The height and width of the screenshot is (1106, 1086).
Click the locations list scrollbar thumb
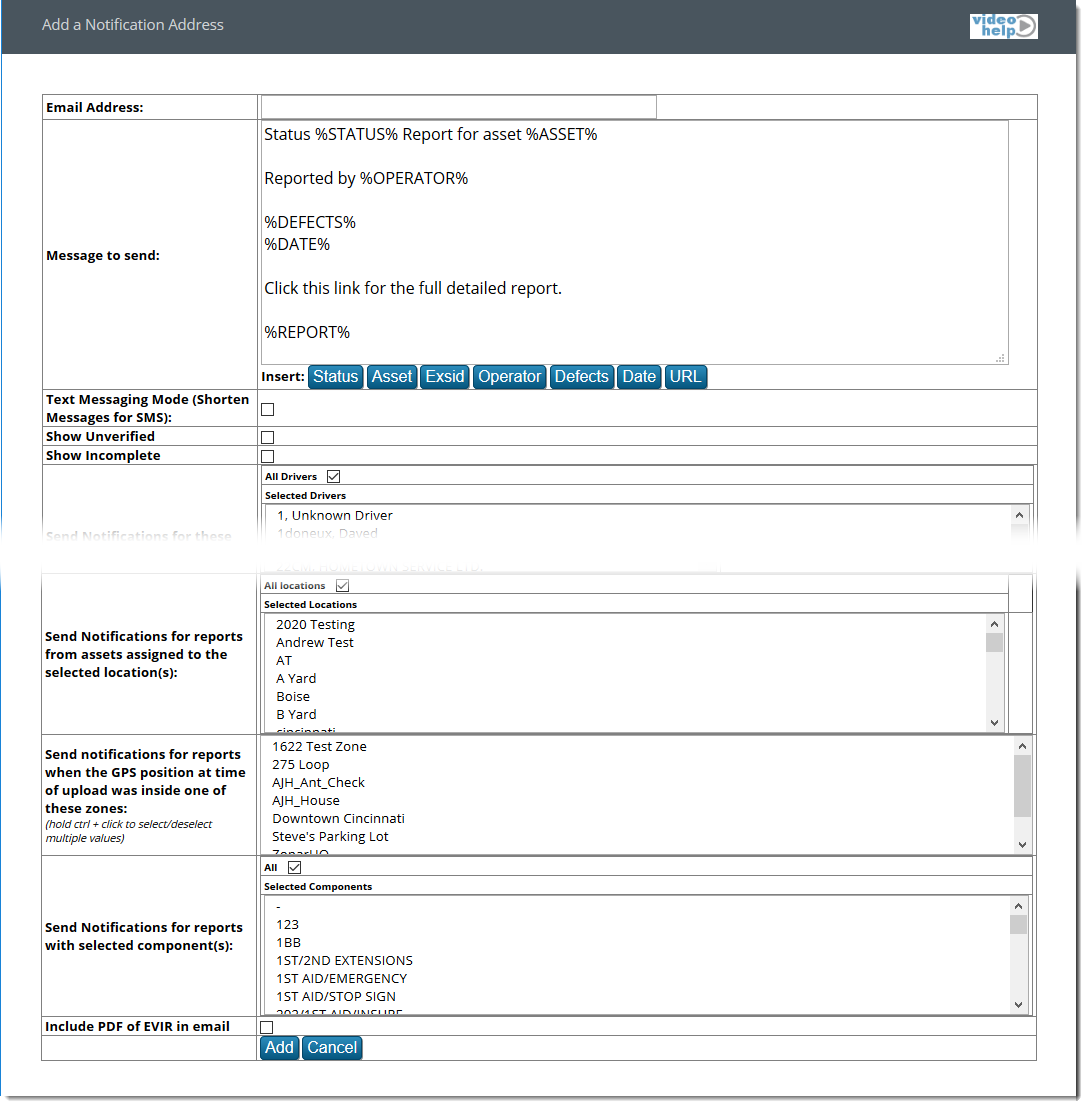994,643
